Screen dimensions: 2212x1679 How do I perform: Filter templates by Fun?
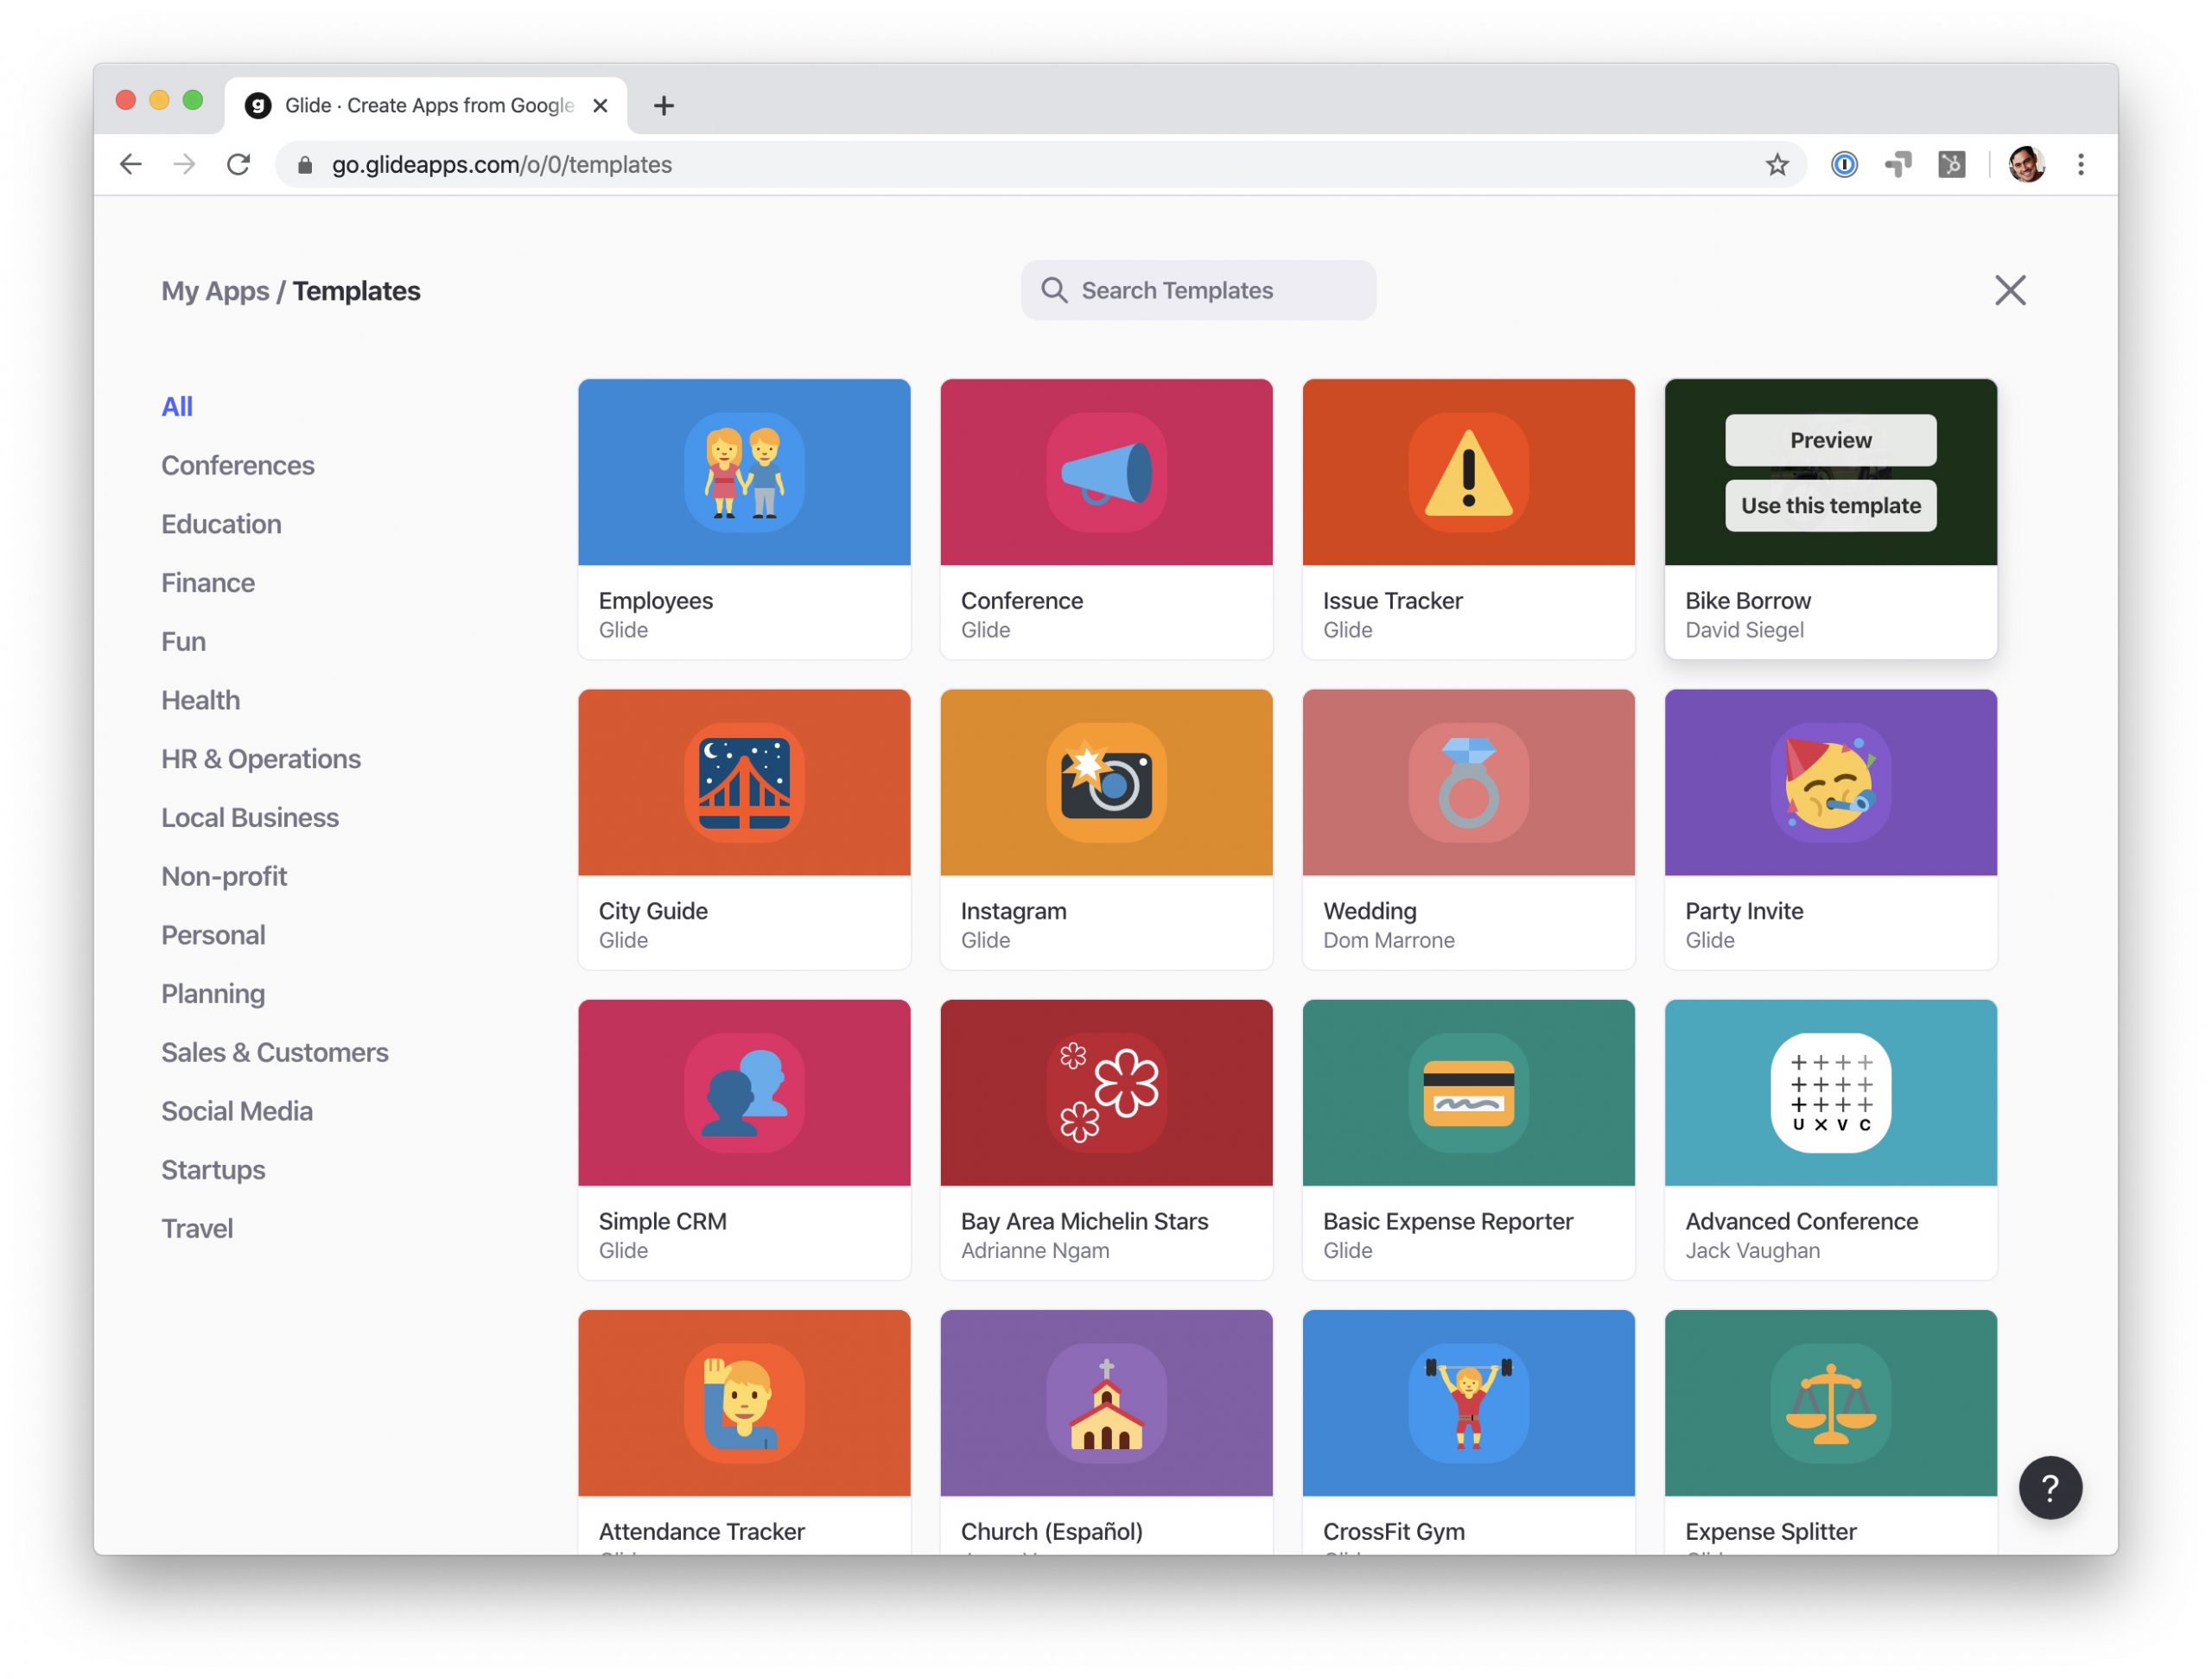(184, 641)
